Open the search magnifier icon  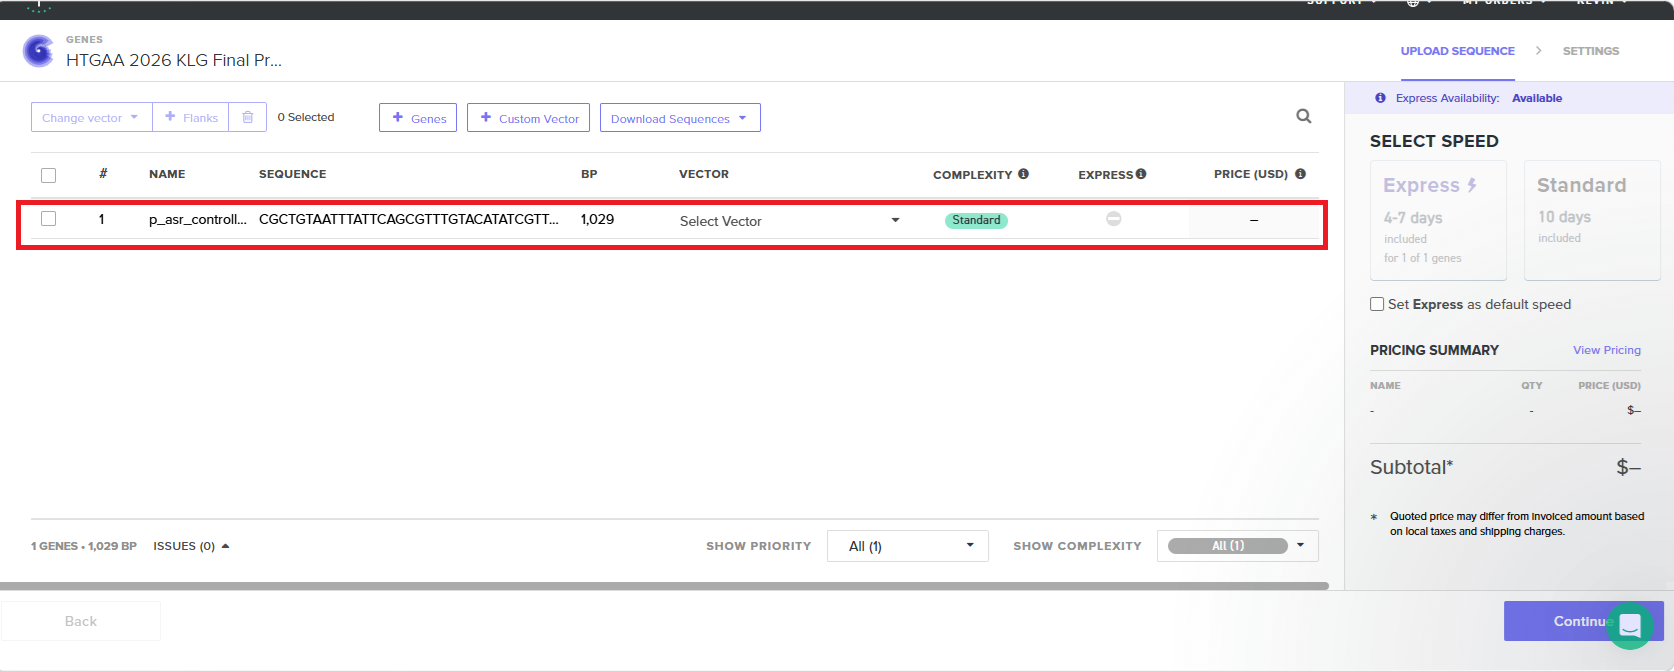tap(1304, 116)
